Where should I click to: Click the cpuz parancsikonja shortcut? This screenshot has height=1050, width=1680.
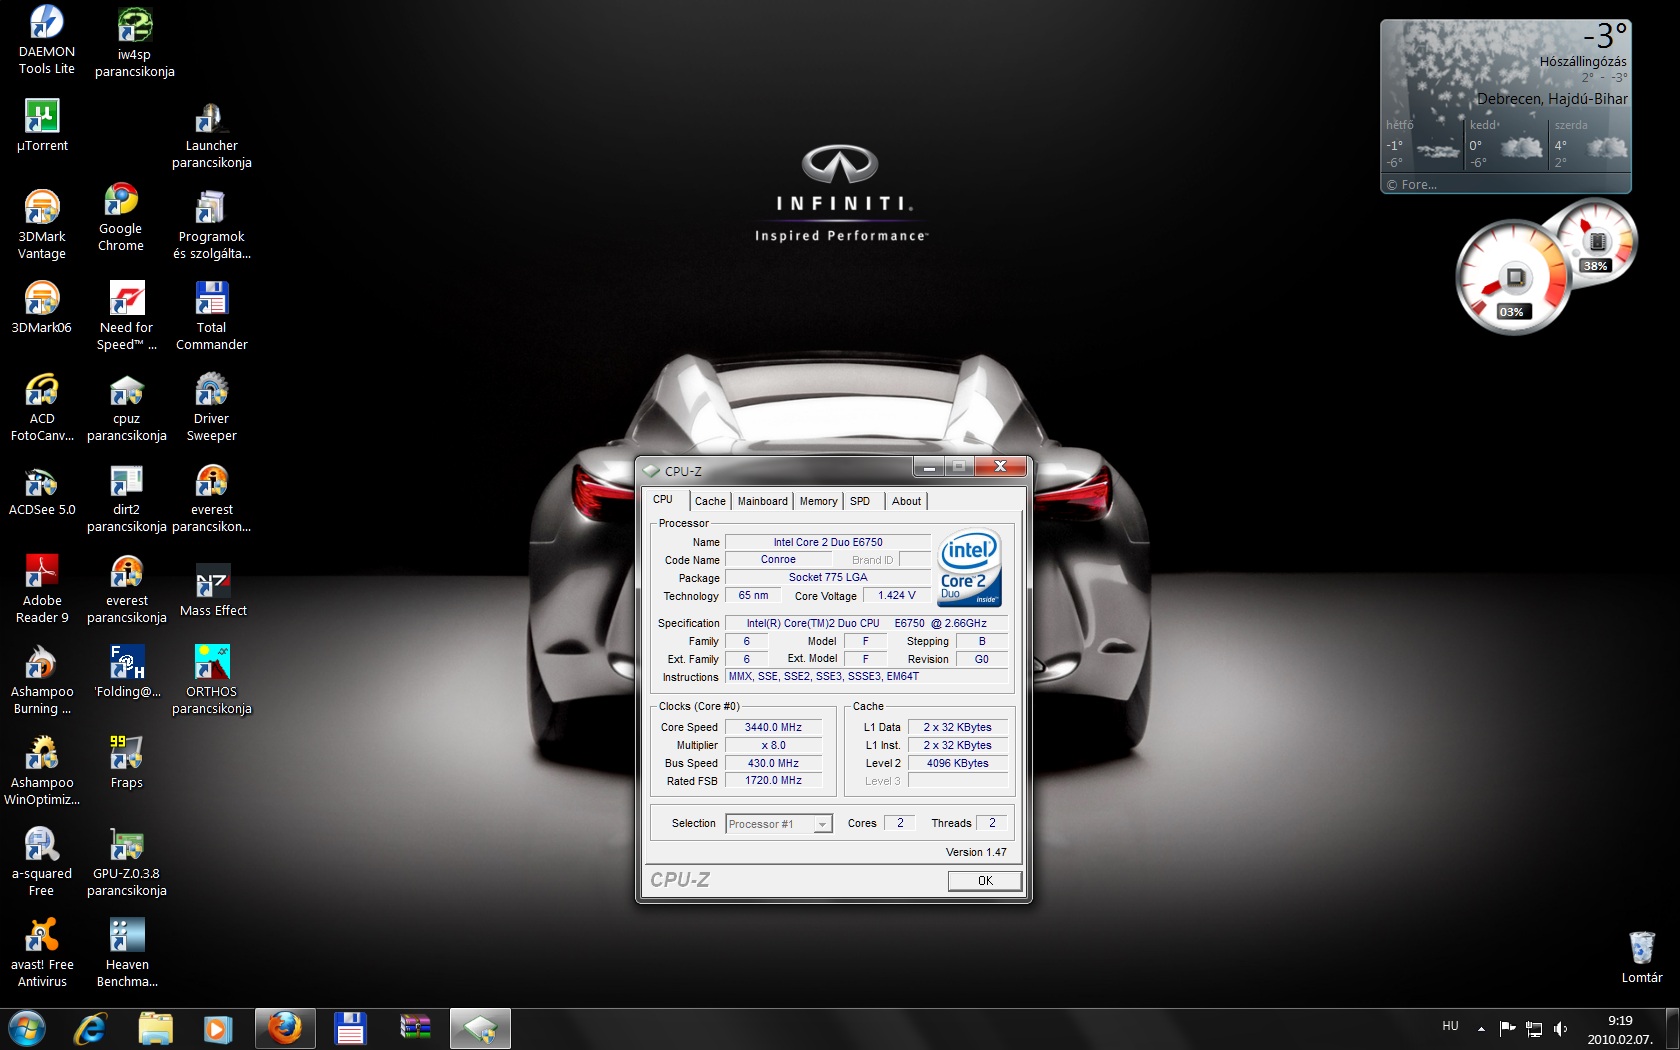(x=126, y=407)
